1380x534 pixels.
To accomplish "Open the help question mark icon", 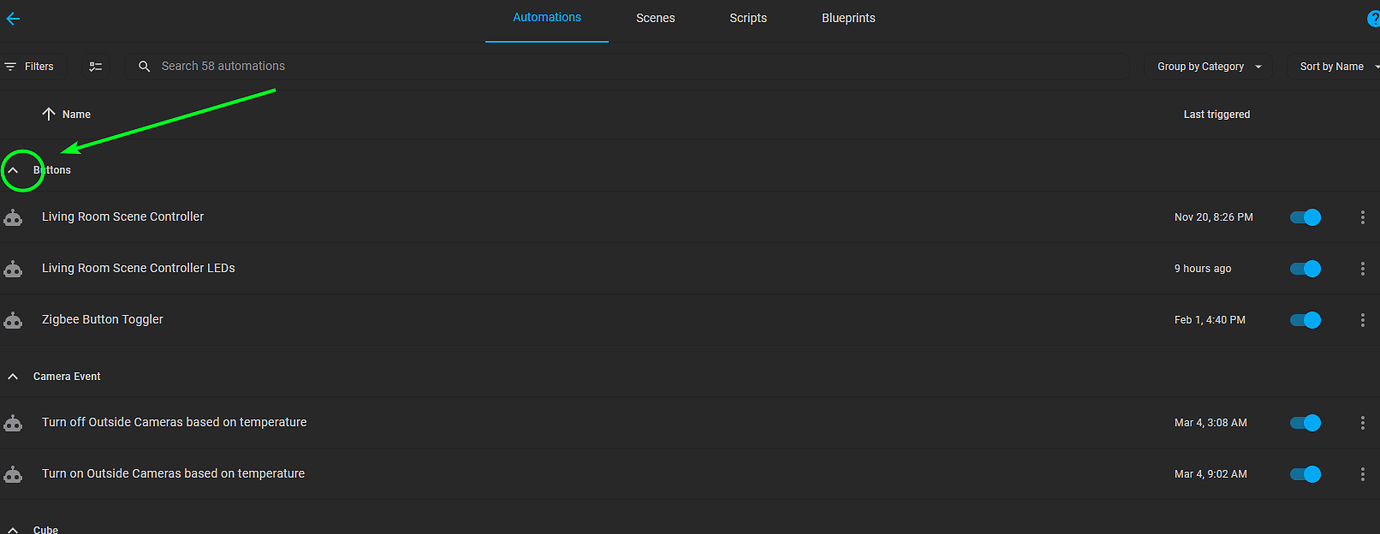I will coord(1374,19).
